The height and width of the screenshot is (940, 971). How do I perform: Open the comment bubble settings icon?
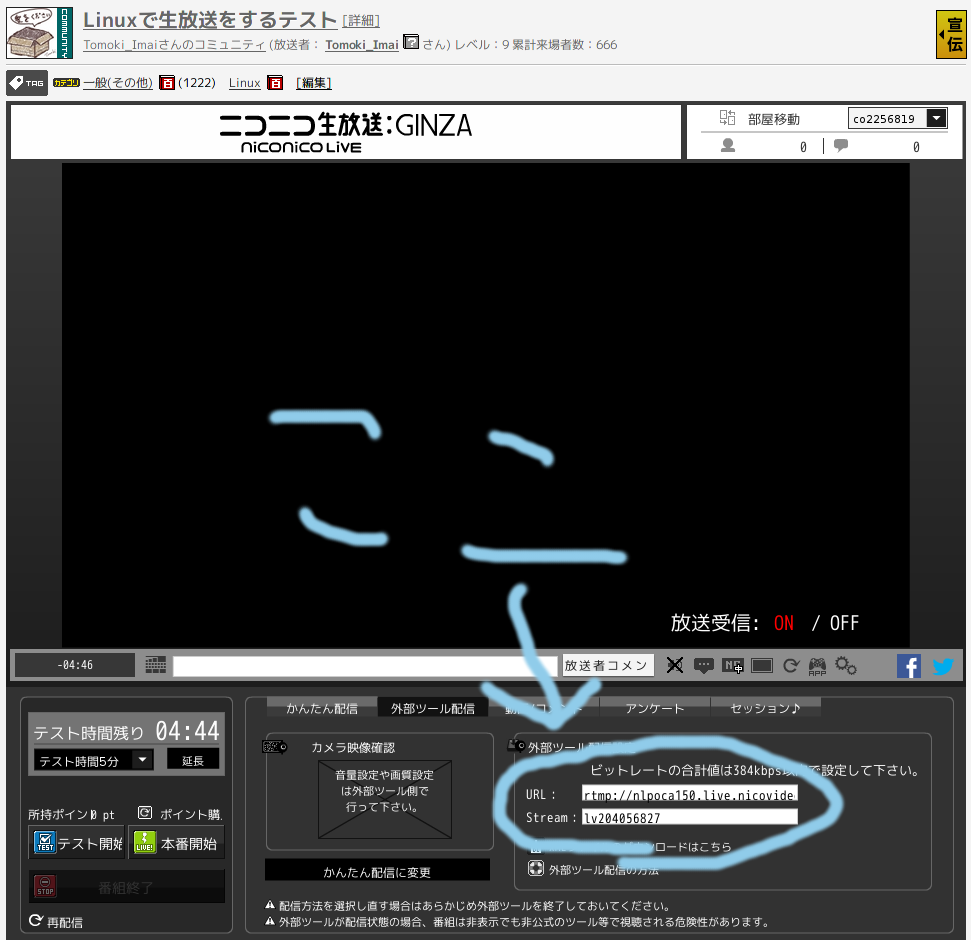(703, 666)
